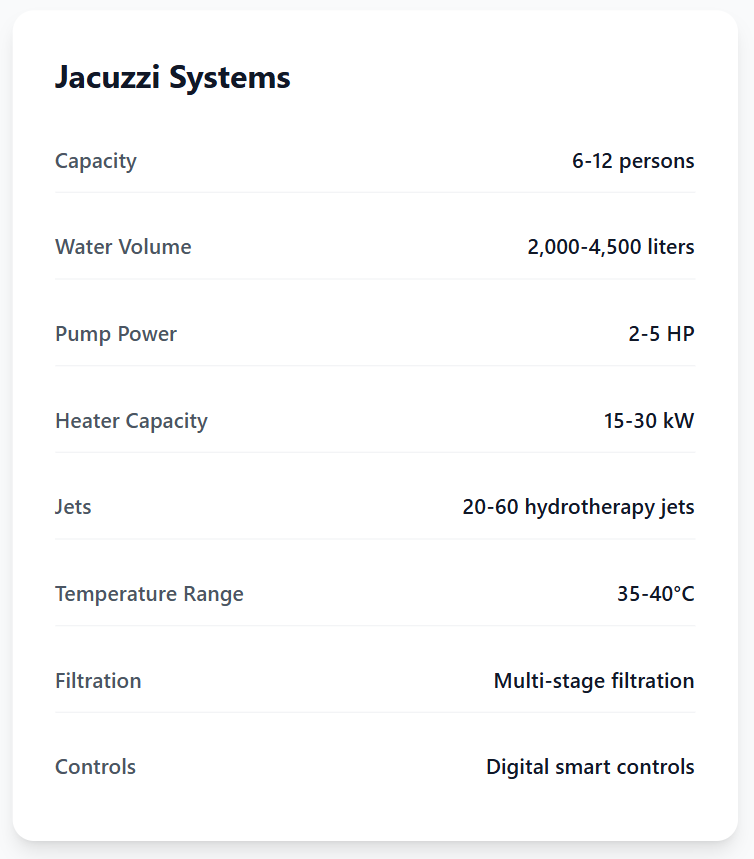Click the word hydrotherapy in Jets row
The image size is (754, 859).
tap(592, 507)
